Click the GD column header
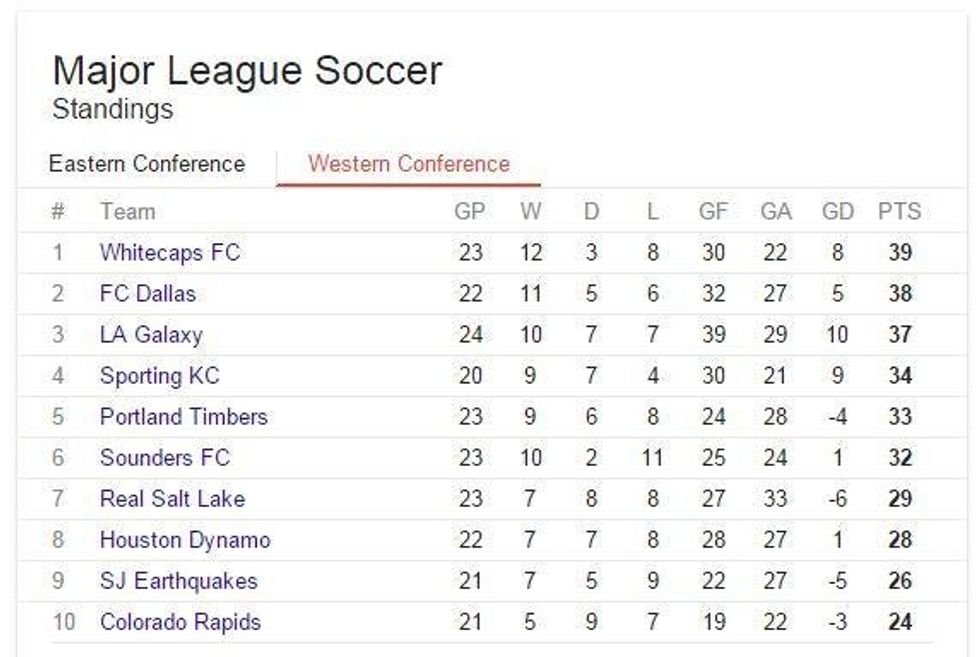Image resolution: width=980 pixels, height=657 pixels. 838,212
